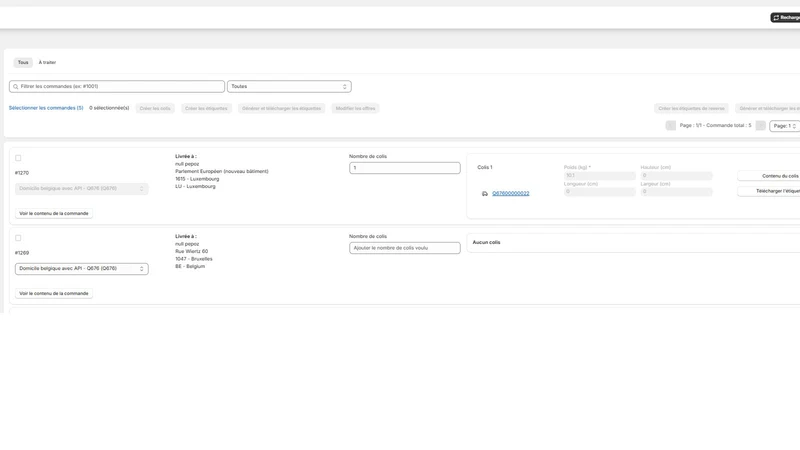Click Sélectionner les commandes (5) link

tap(46, 108)
